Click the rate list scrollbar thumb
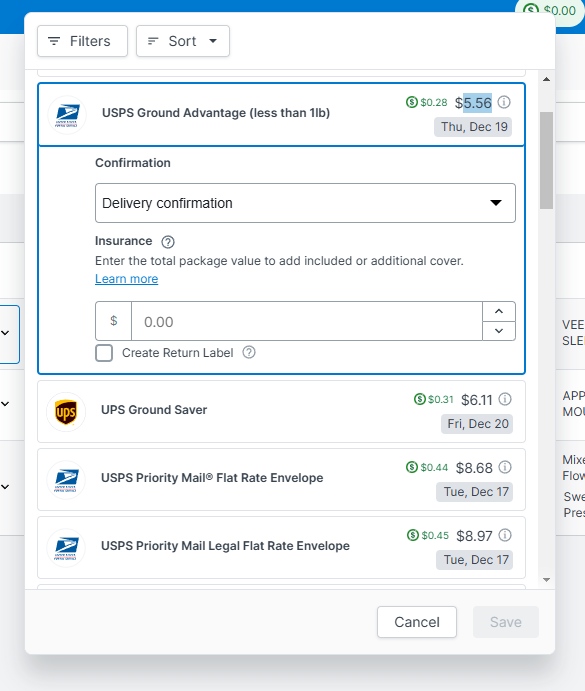Screen dimensions: 585x691 tap(547, 160)
